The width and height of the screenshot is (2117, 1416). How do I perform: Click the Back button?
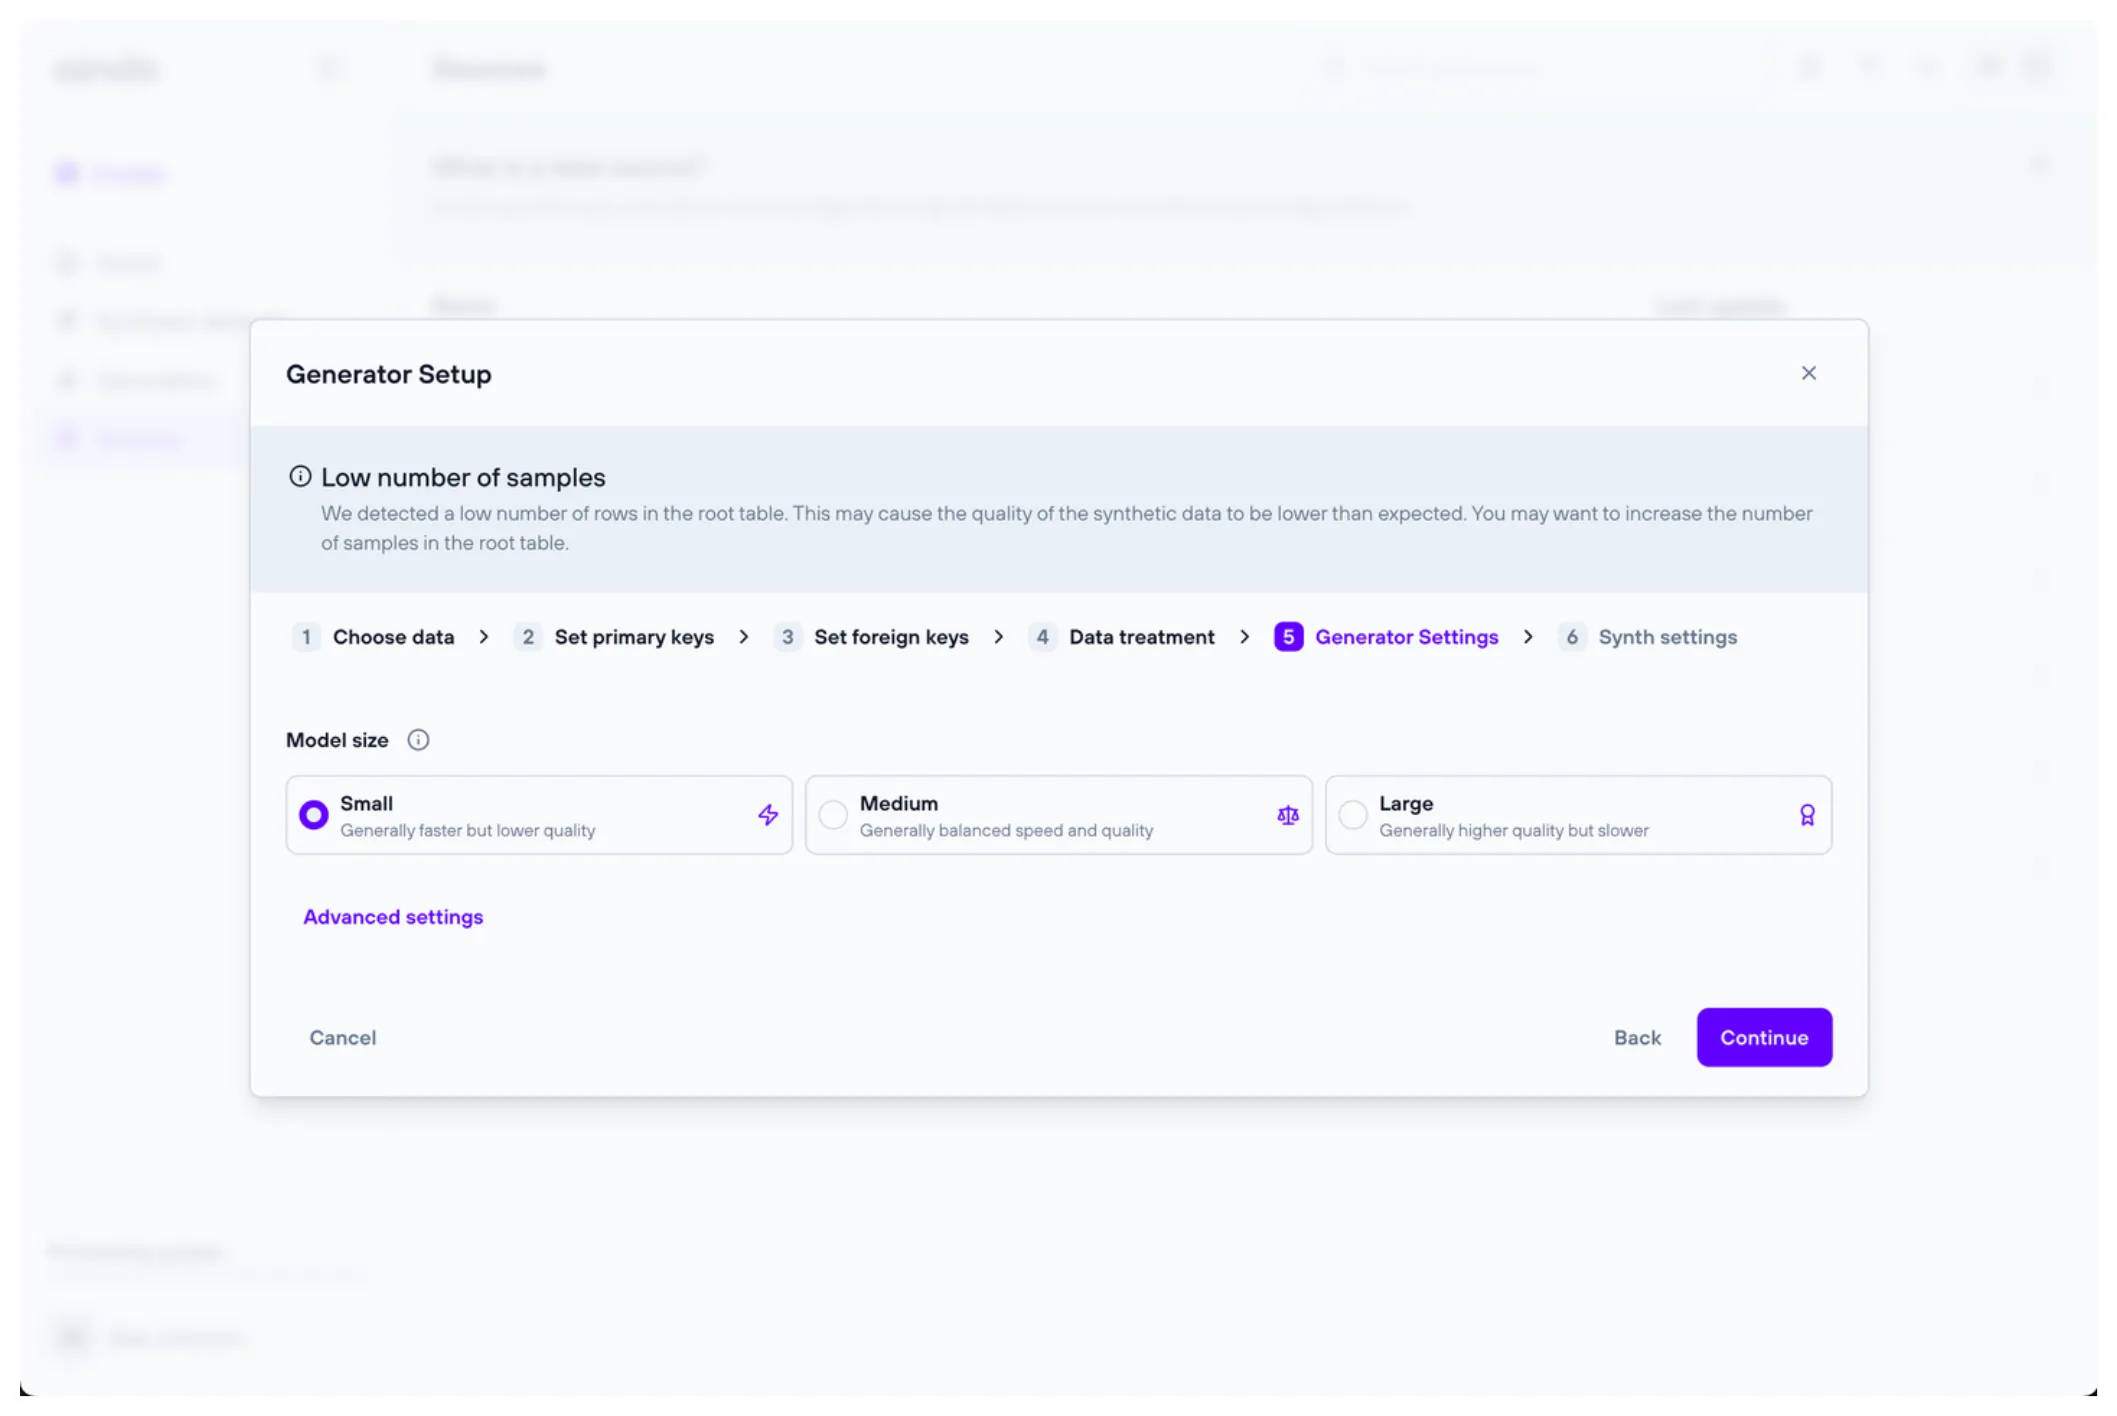pyautogui.click(x=1637, y=1038)
